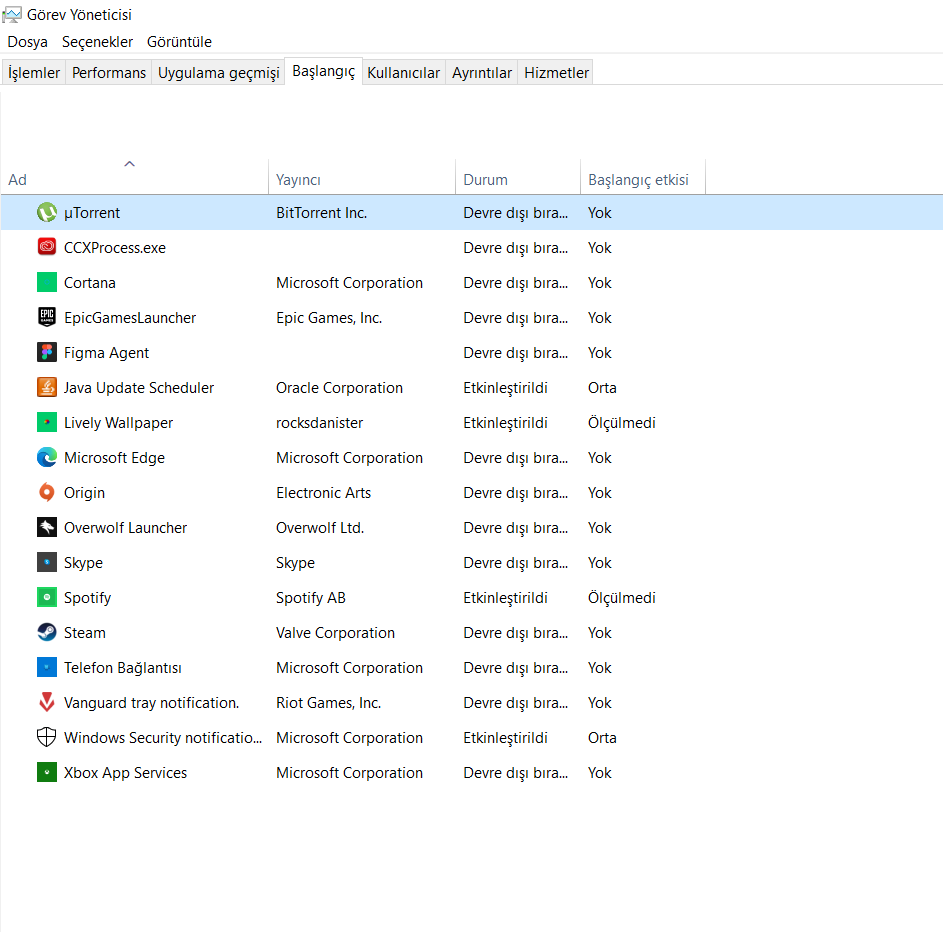Screen dimensions: 943x932
Task: Click Epic Games, Inc. publisher cell
Action: coord(329,317)
